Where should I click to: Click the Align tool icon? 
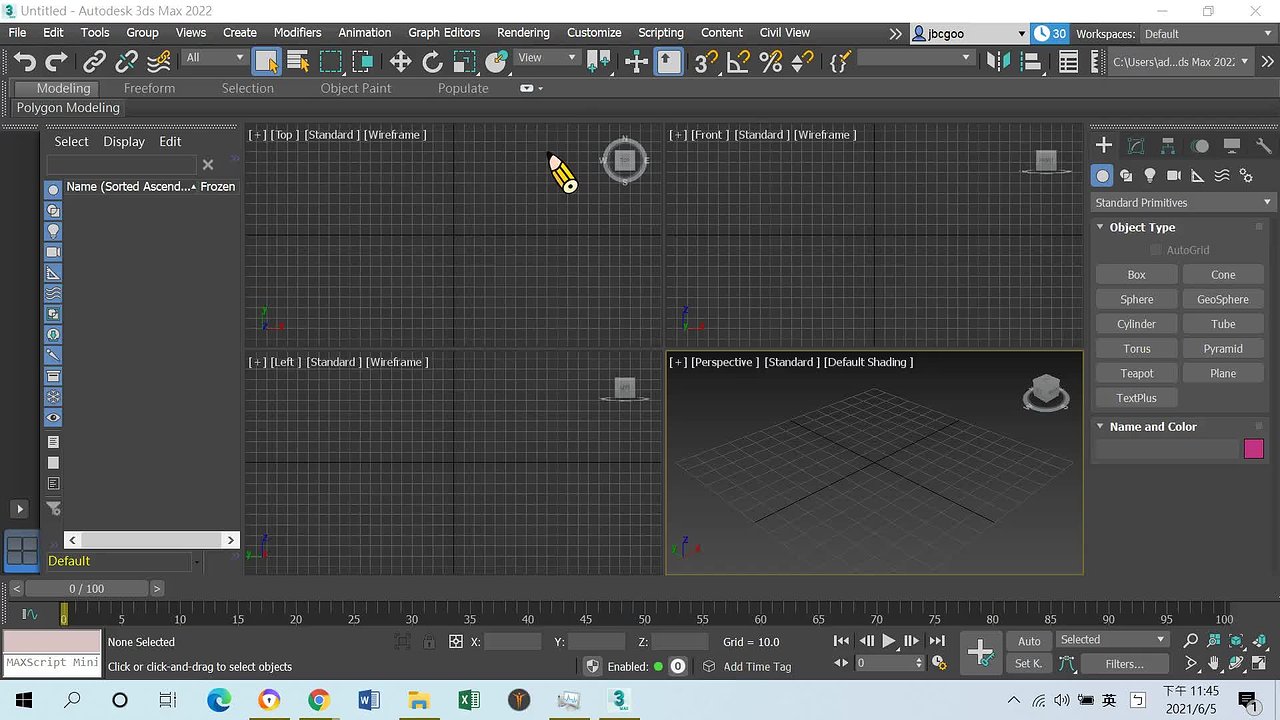click(x=1030, y=62)
